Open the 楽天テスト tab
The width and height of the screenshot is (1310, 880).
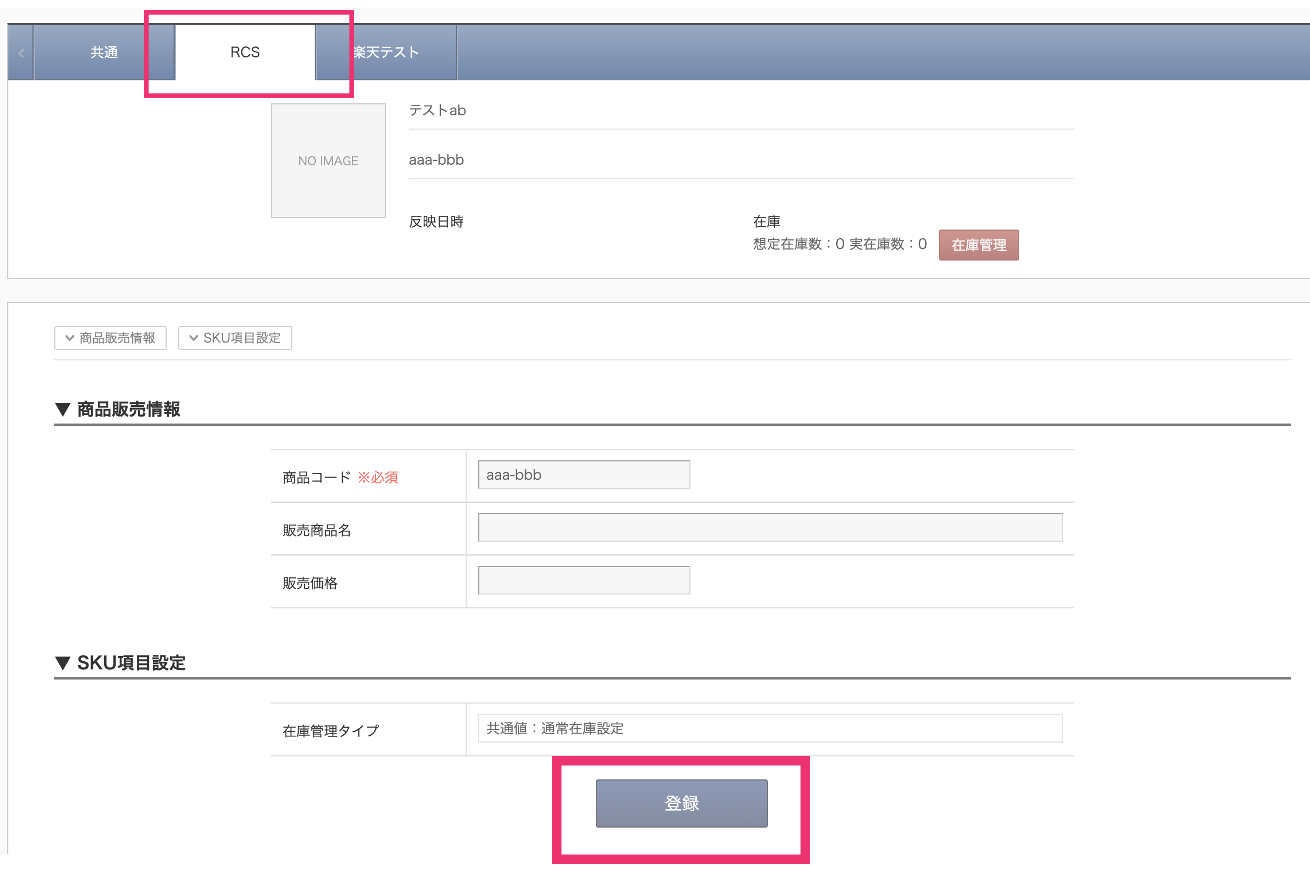pos(388,52)
